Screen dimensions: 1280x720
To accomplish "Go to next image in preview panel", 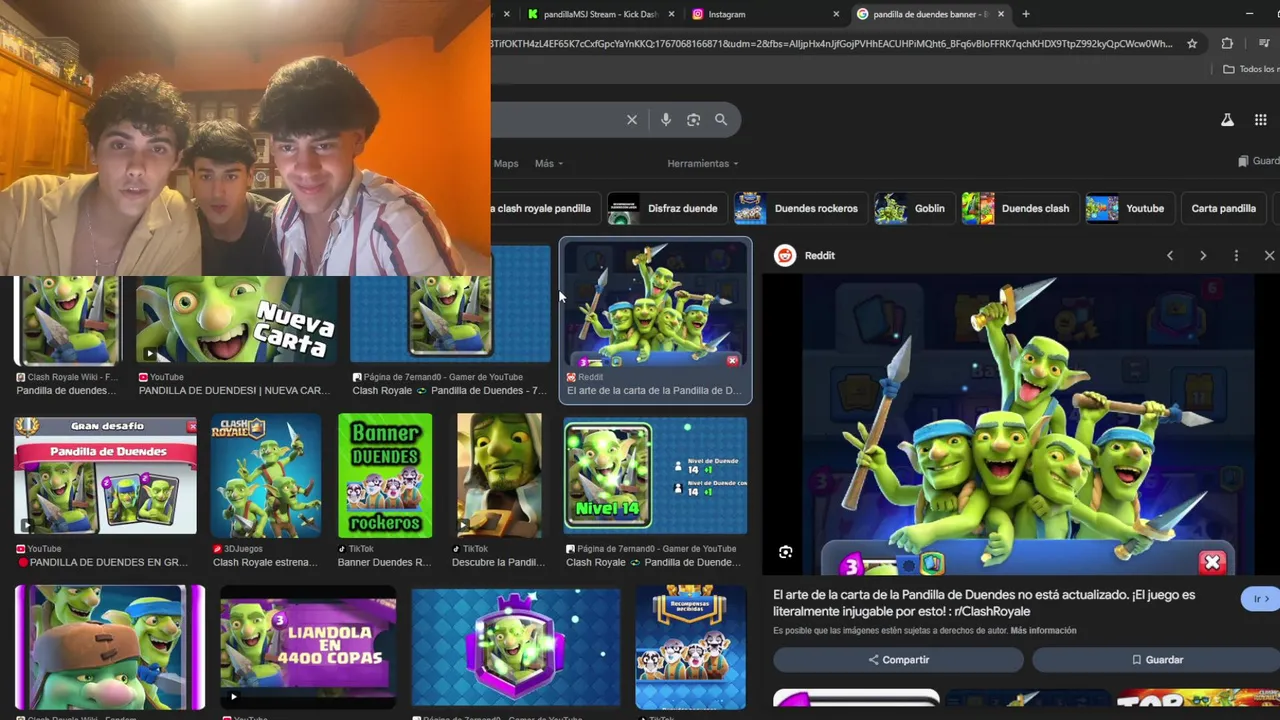I will [1203, 256].
